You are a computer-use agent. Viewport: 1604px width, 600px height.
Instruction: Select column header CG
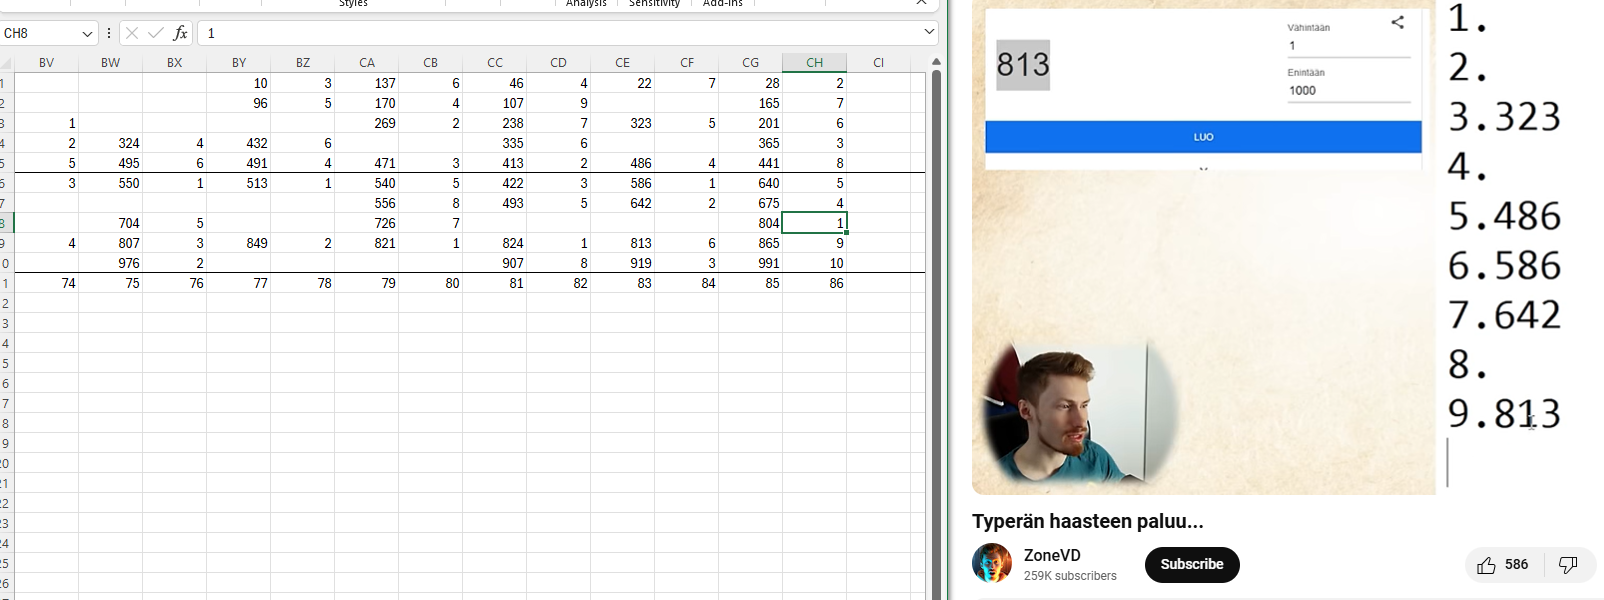(750, 62)
